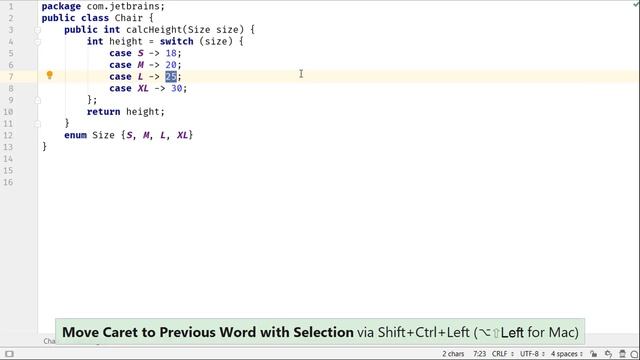Click the tool windows button at bottom-left corner
Screen dimensions: 640x360
tap(9, 354)
